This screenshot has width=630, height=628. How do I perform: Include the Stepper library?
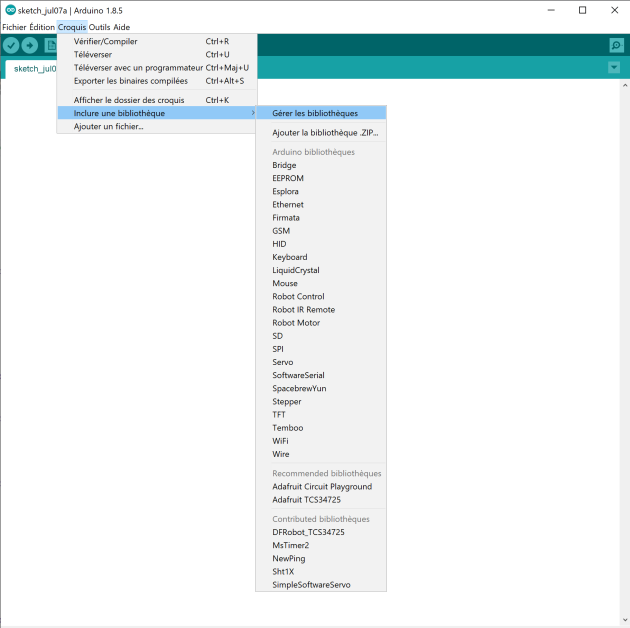(x=321, y=401)
